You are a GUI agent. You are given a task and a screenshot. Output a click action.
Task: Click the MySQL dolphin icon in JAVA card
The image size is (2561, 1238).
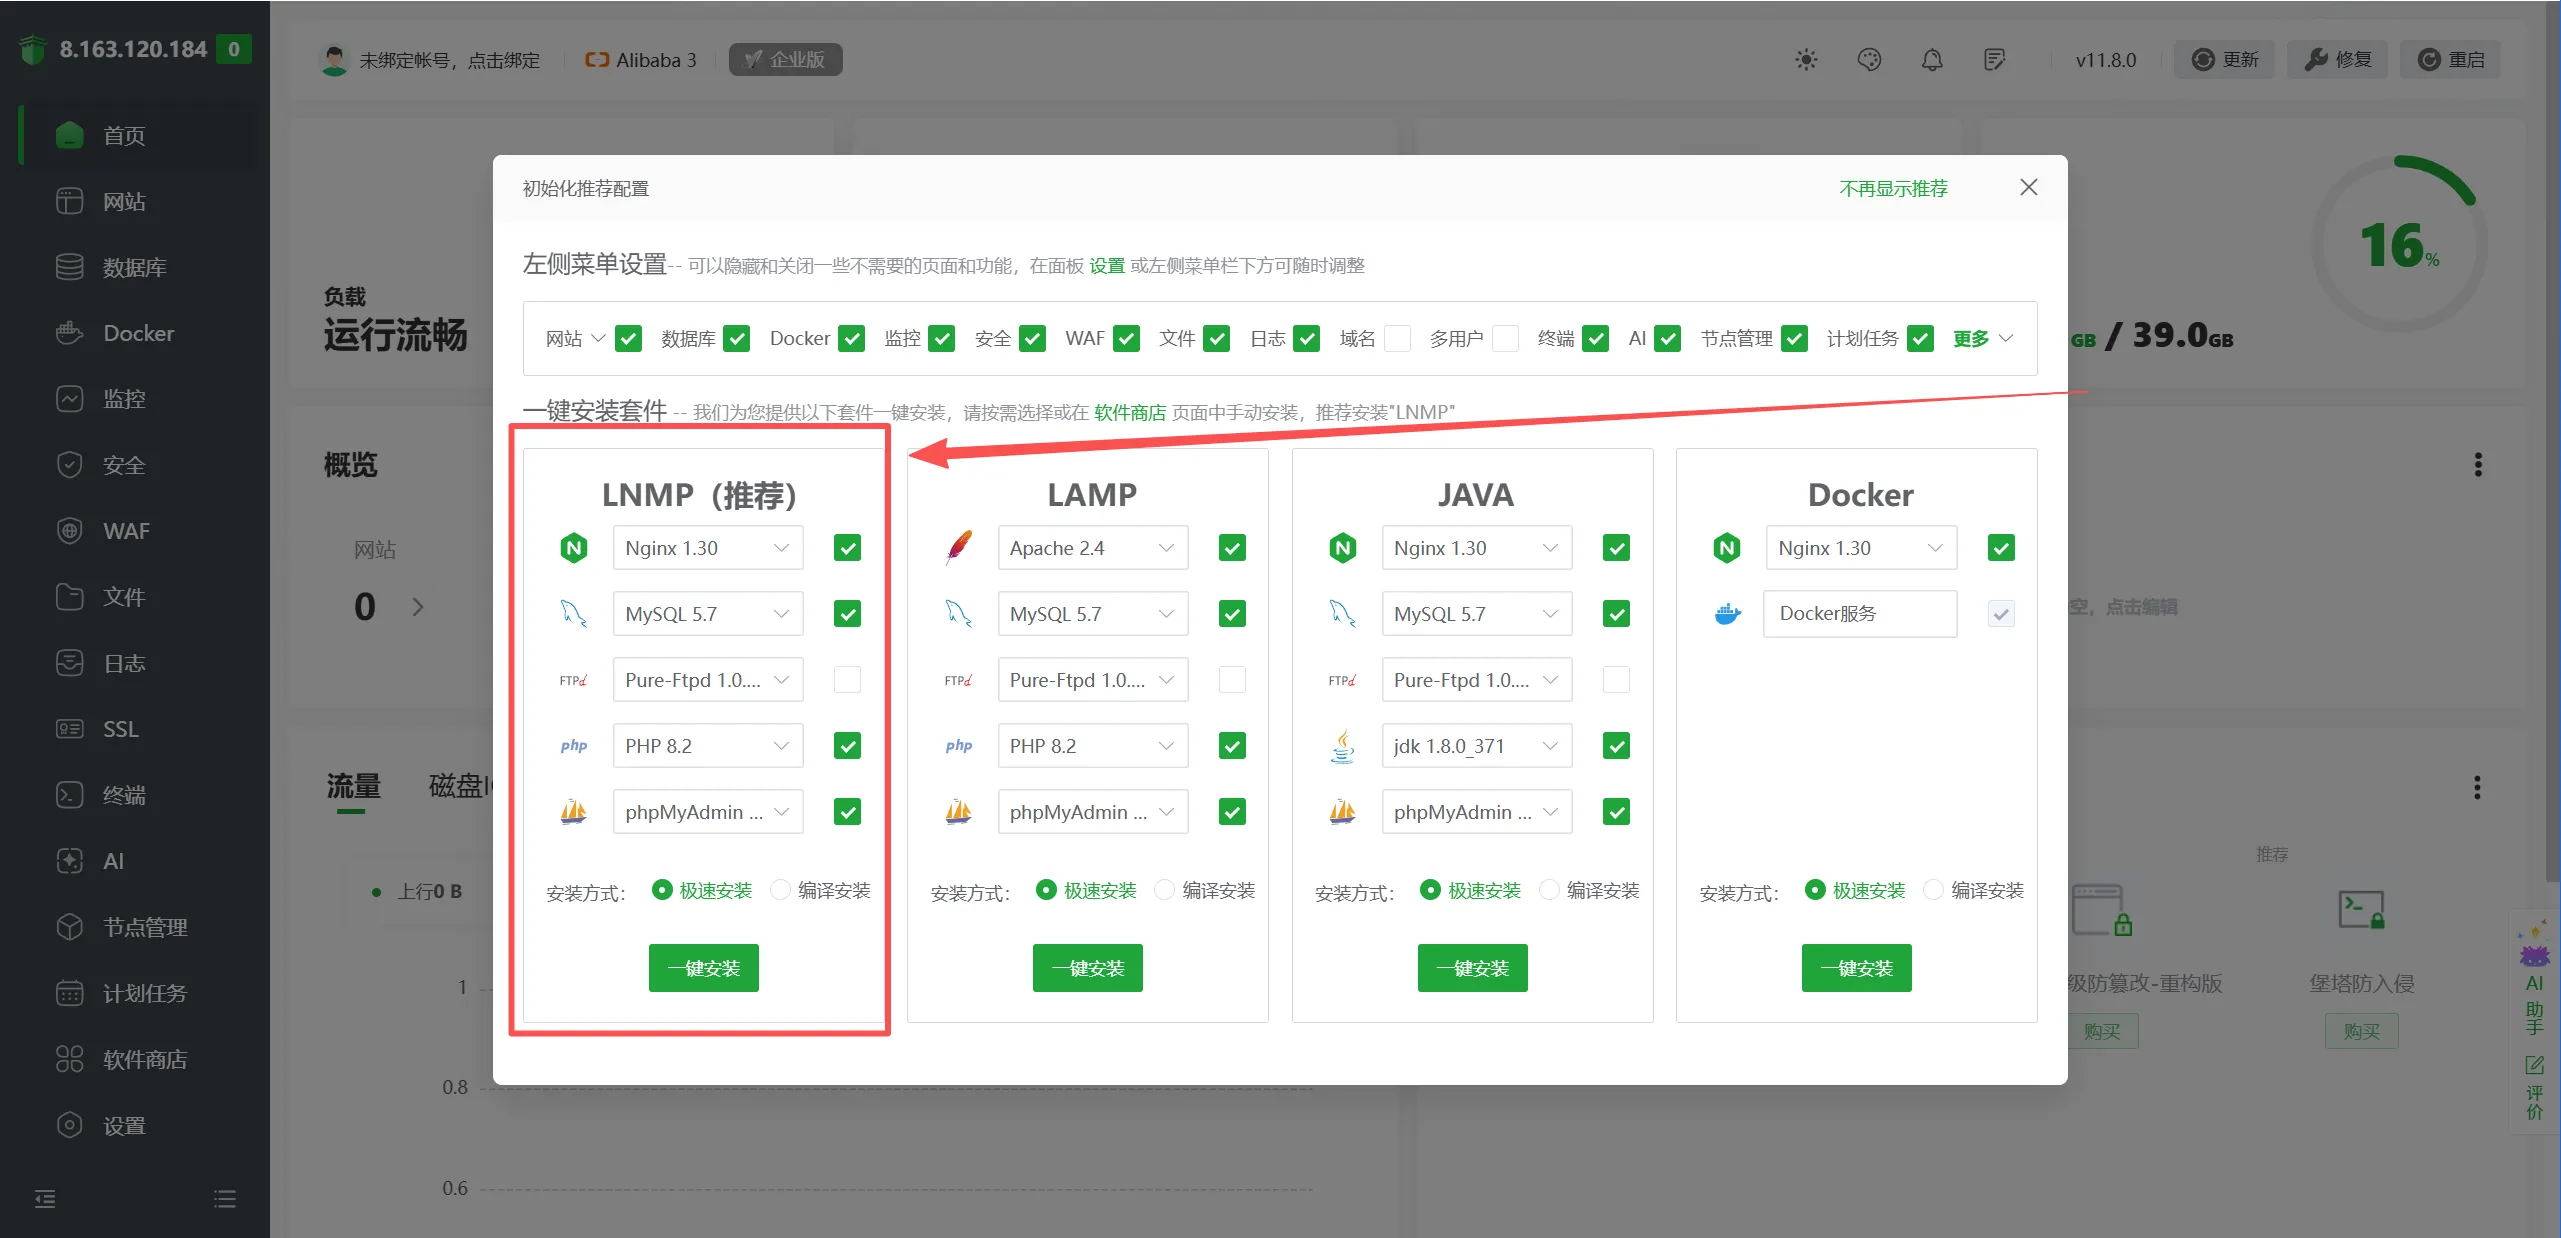click(1343, 614)
